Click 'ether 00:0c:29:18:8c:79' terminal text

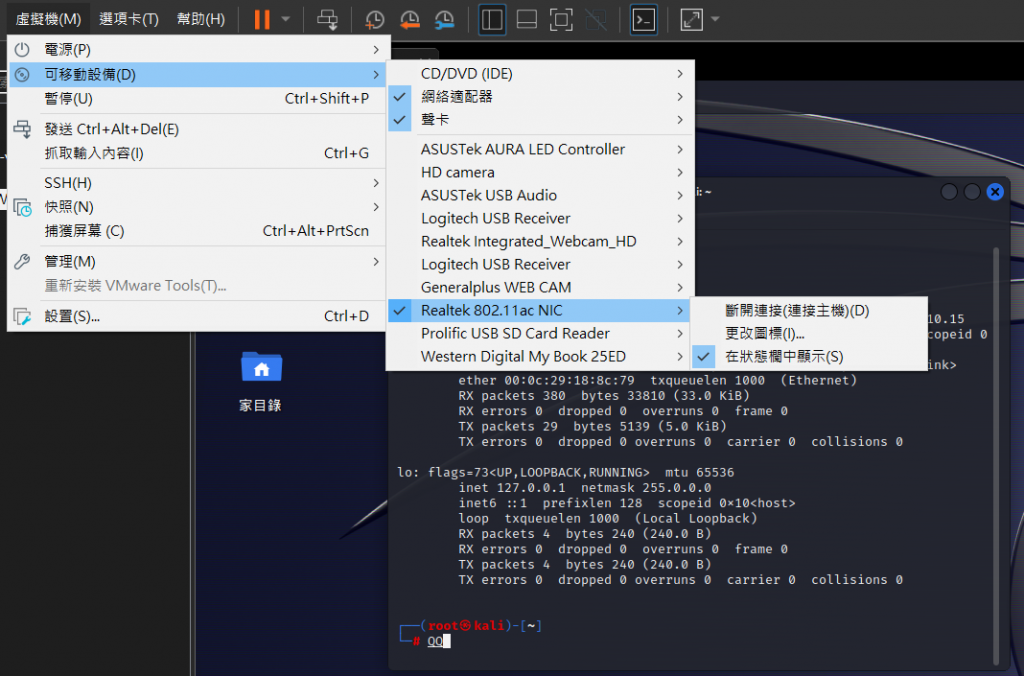click(546, 380)
